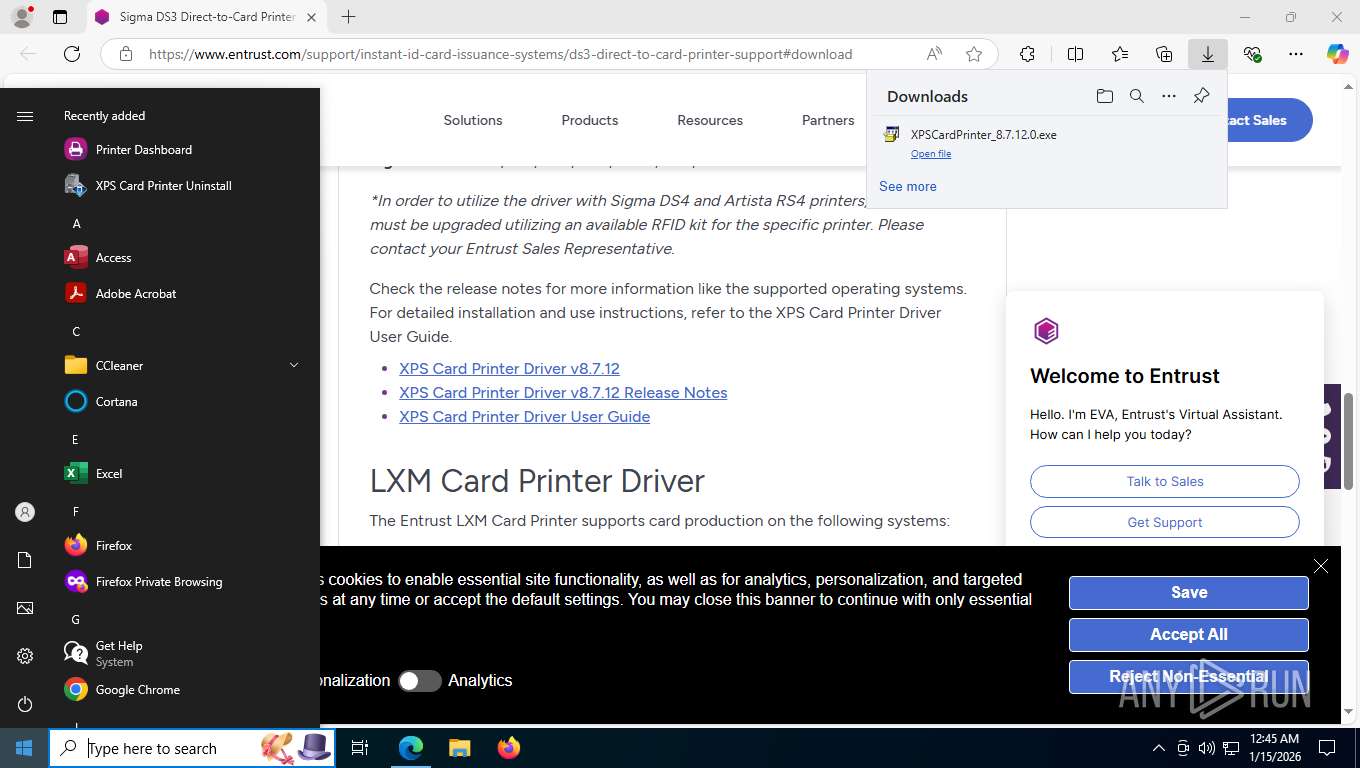Open Settings gear in Start sidebar

tap(25, 656)
